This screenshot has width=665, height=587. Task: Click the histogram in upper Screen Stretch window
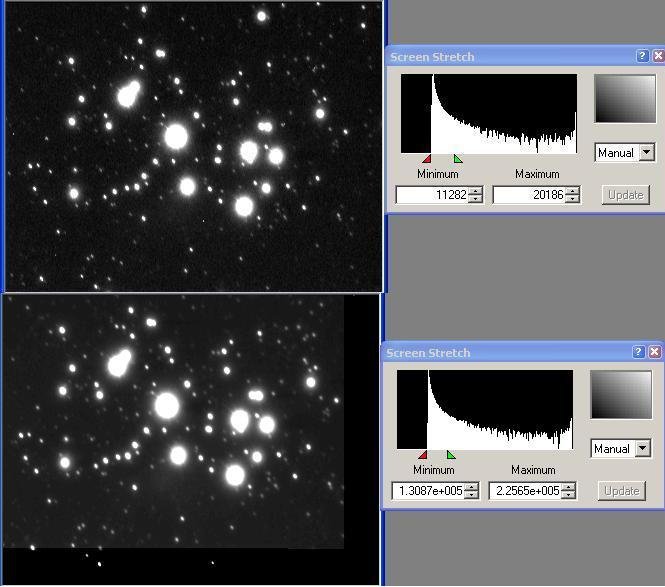click(x=489, y=113)
